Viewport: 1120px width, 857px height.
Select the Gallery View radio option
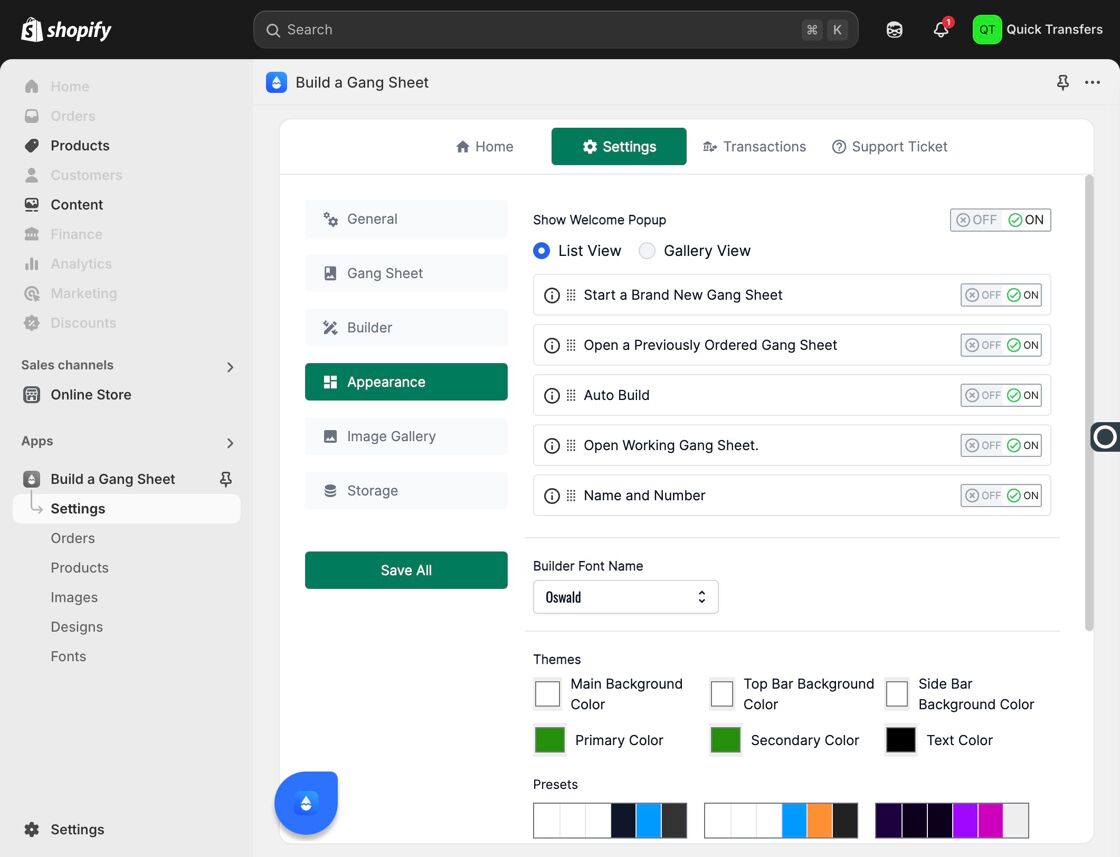pos(646,251)
